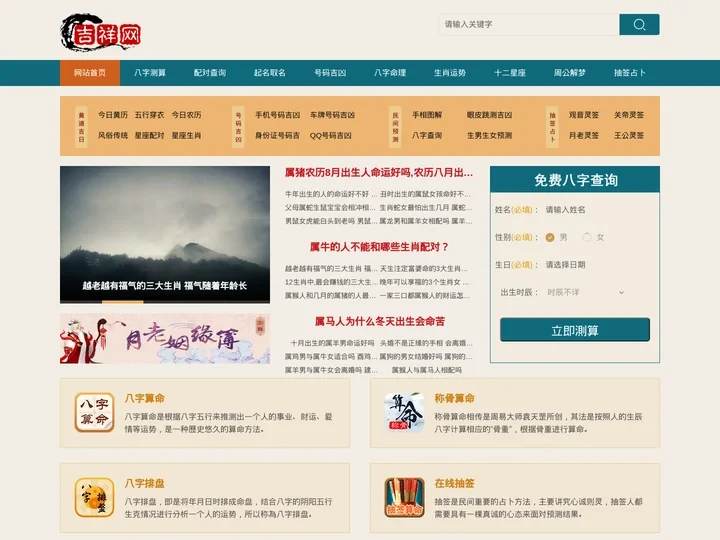Open the 生肖运势 menu item
The image size is (720, 540).
tap(450, 73)
